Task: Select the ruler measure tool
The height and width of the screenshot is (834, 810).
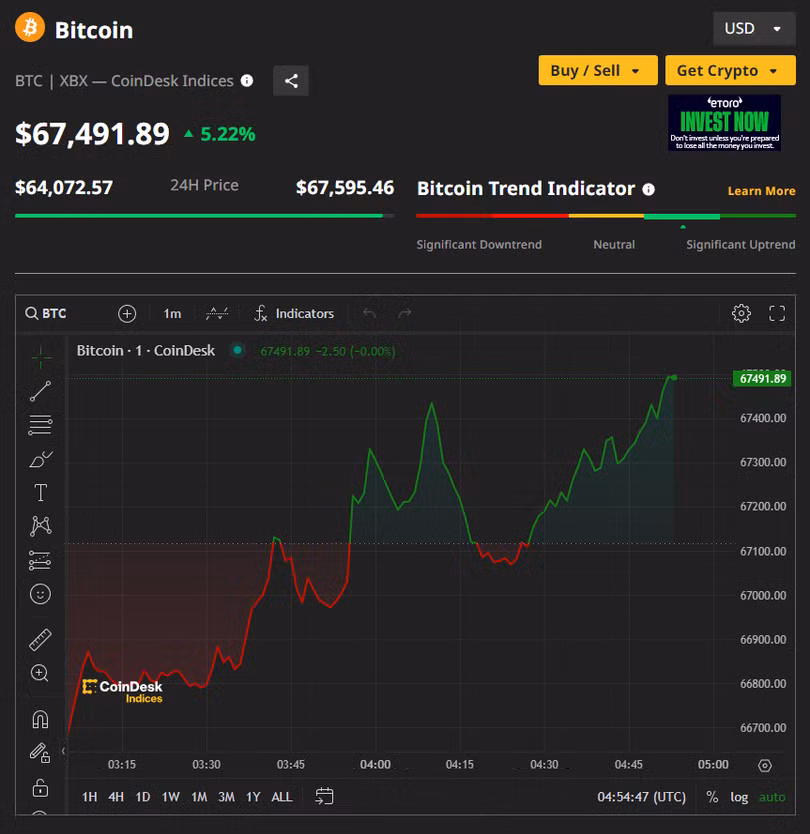Action: 40,639
